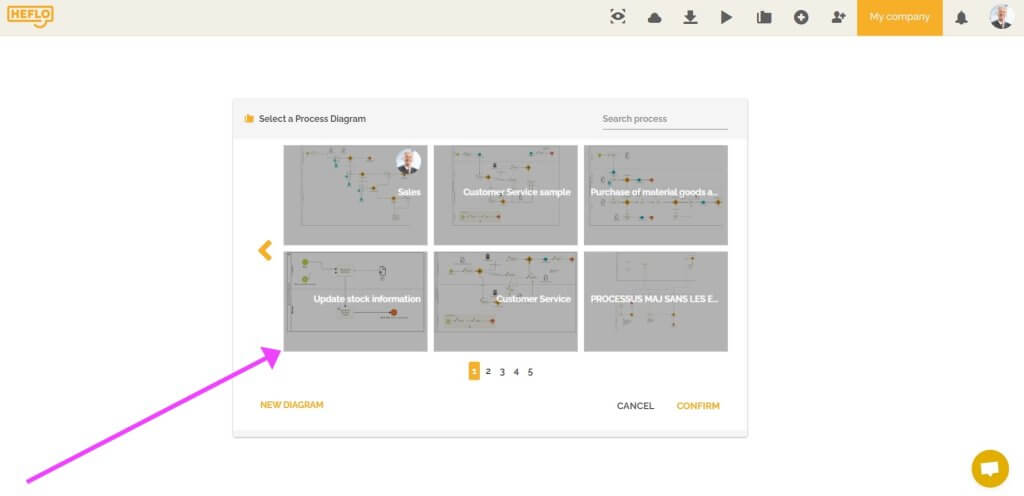Click the HEFLO logo
This screenshot has width=1024, height=496.
30,16
